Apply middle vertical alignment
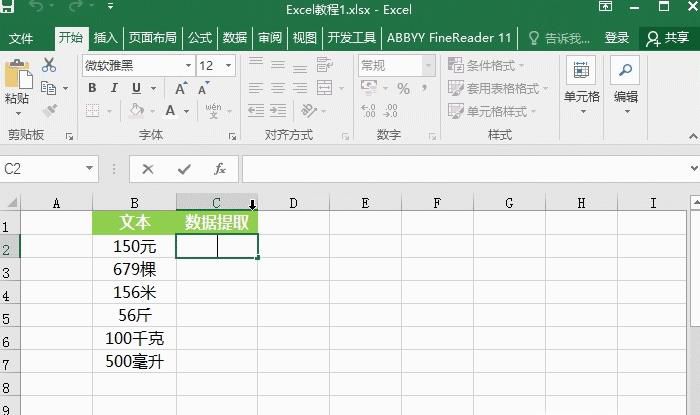This screenshot has width=700, height=415. pyautogui.click(x=278, y=65)
